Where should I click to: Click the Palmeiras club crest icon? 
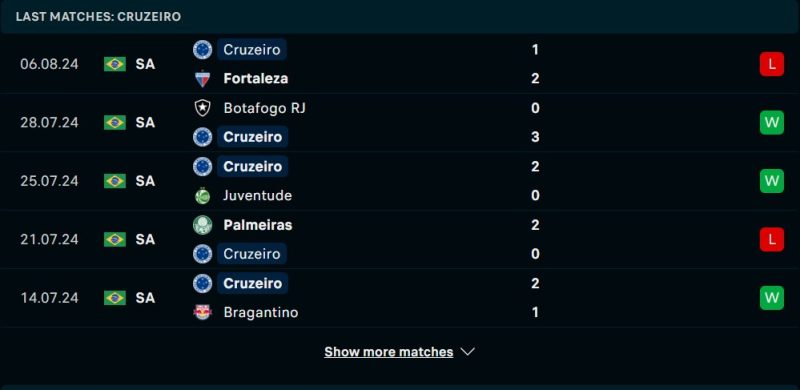[x=203, y=225]
